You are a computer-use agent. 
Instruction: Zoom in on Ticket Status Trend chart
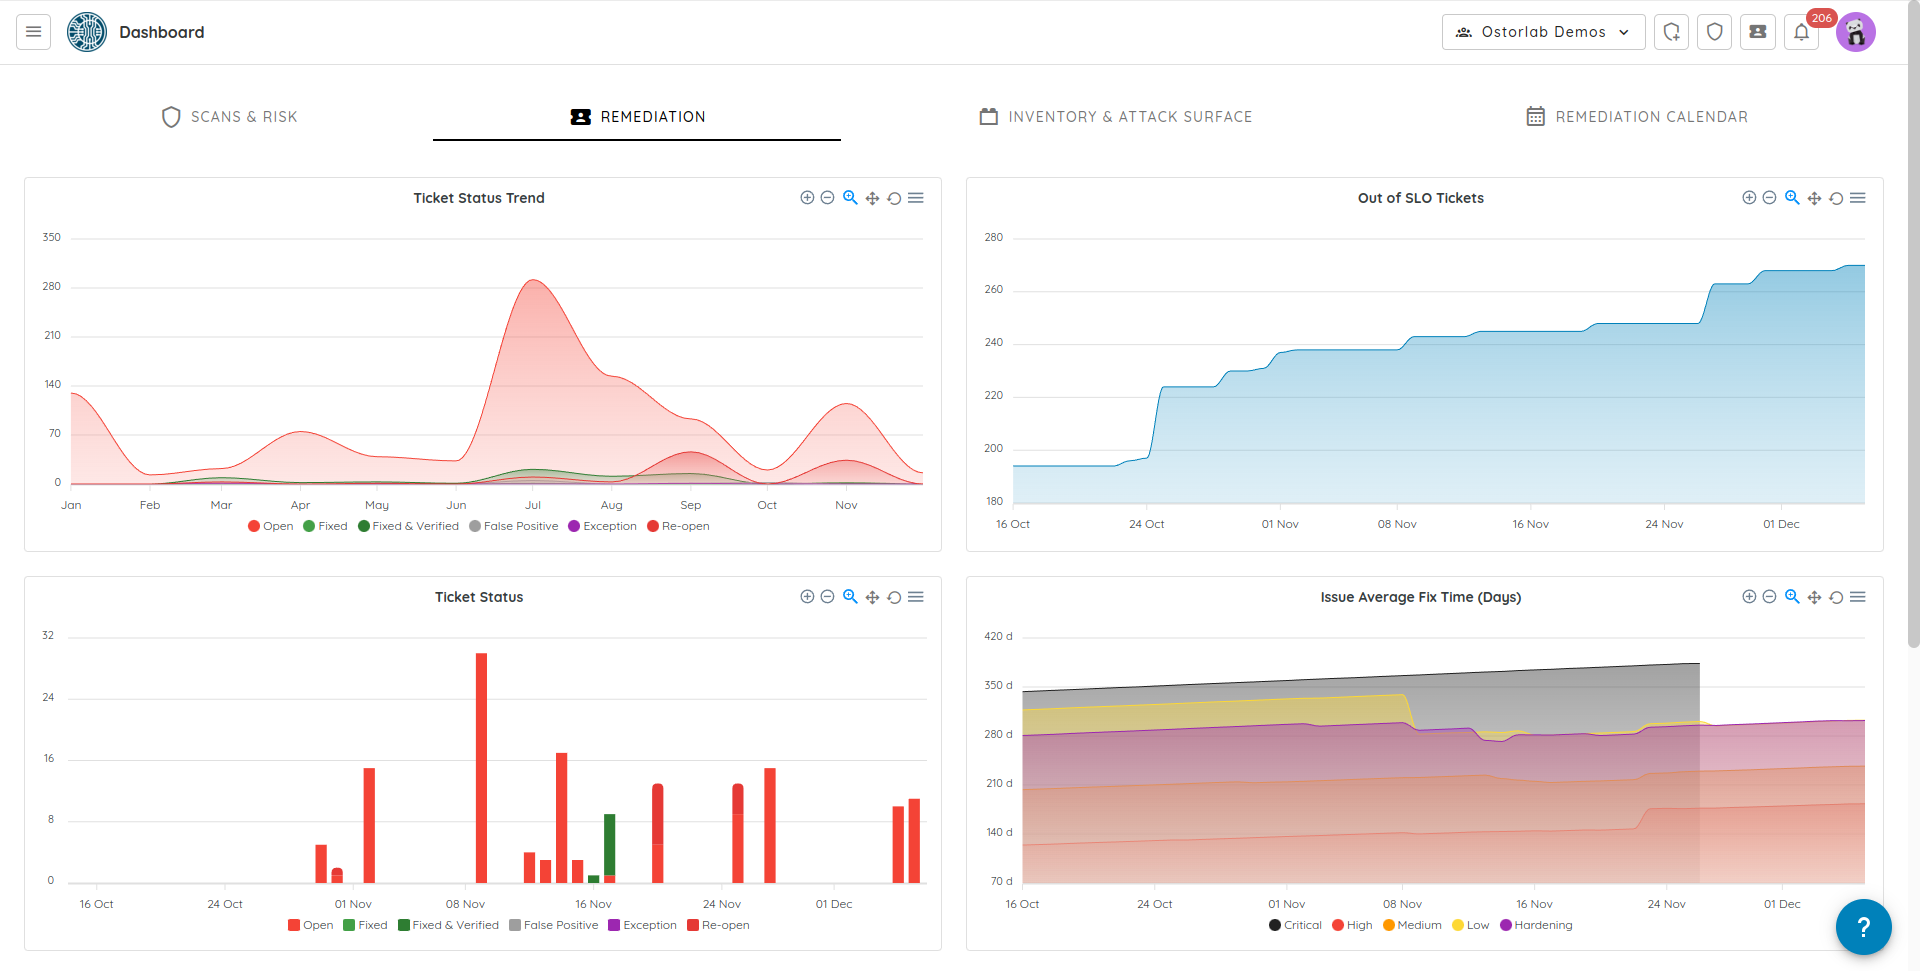807,198
